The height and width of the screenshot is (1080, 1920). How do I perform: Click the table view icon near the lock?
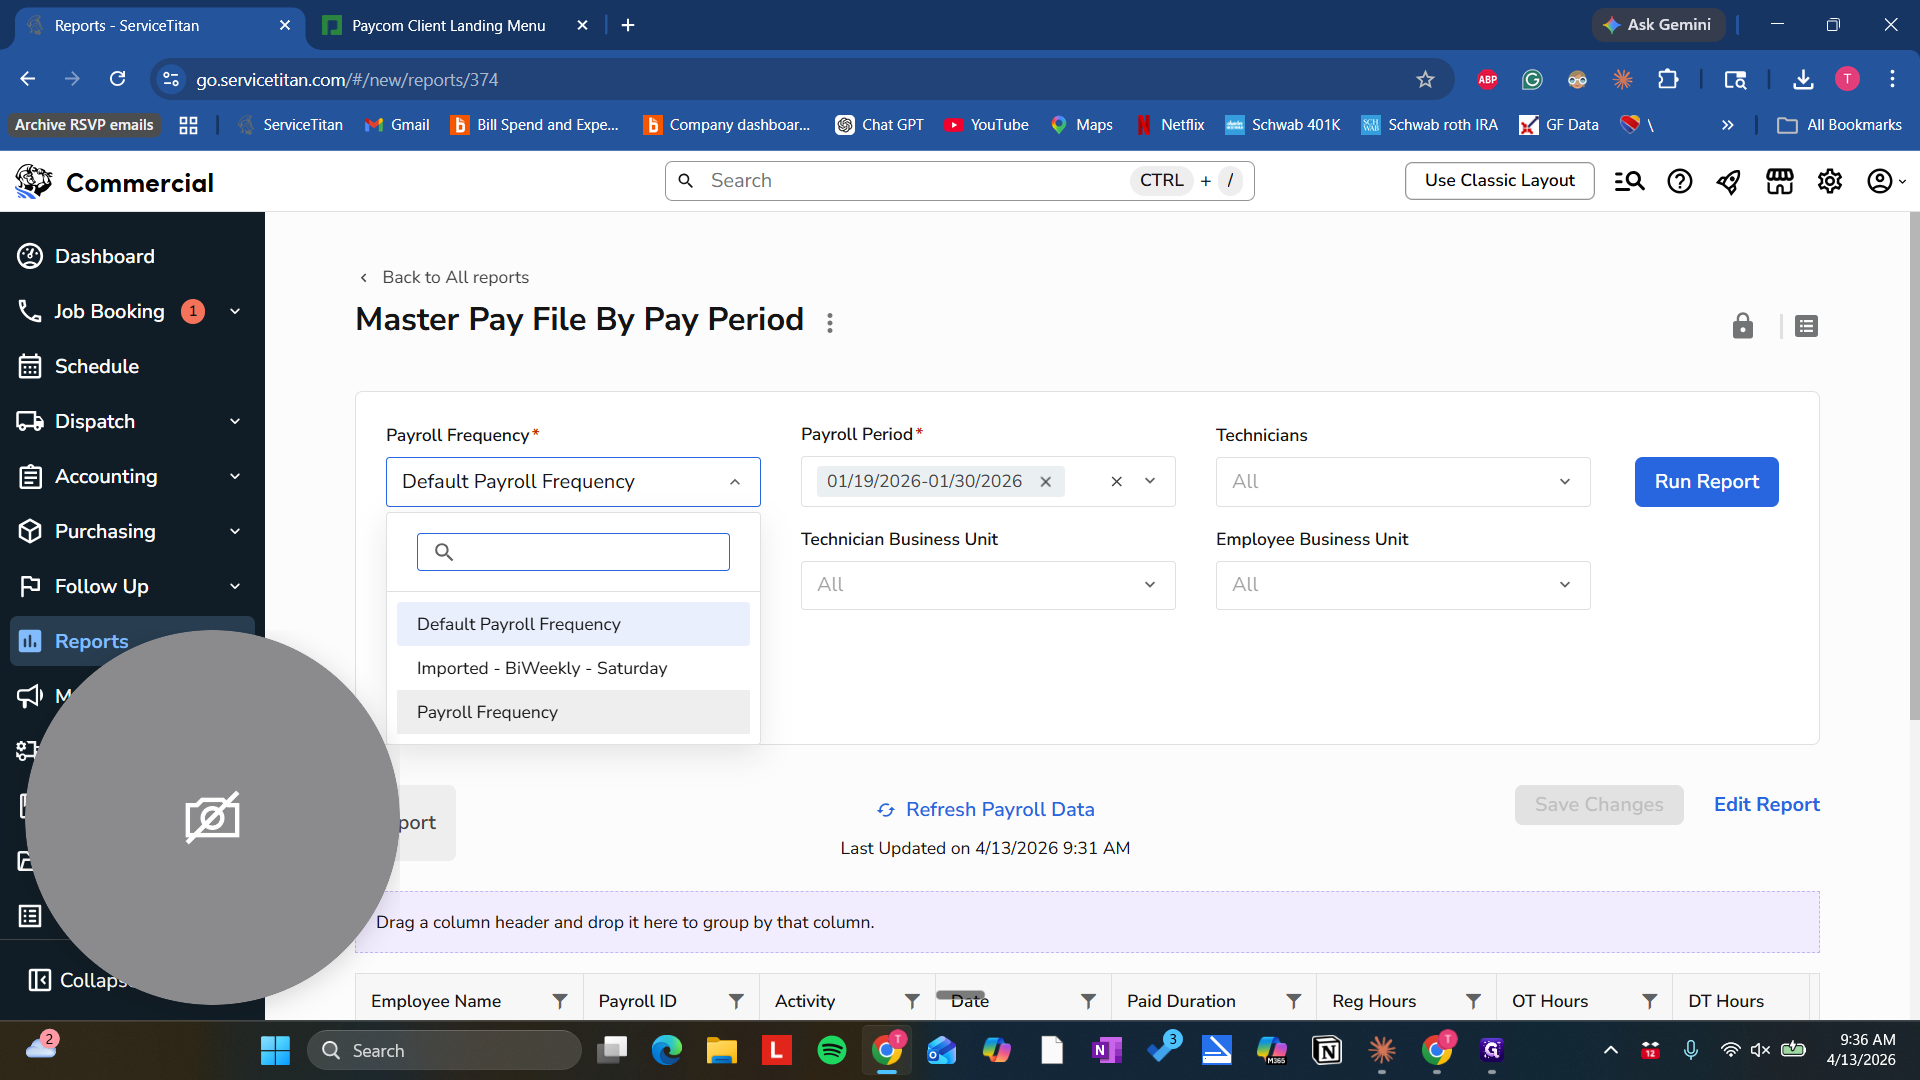[1806, 326]
